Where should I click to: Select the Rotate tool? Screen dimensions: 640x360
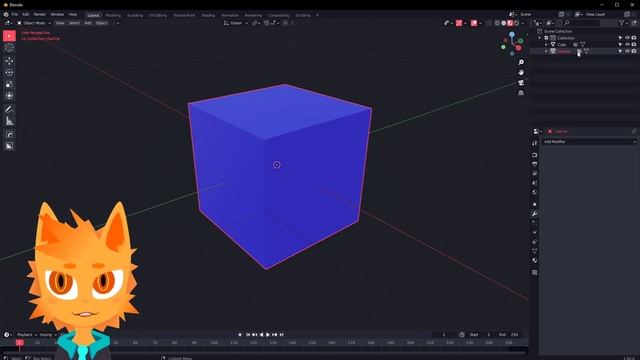[x=9, y=72]
